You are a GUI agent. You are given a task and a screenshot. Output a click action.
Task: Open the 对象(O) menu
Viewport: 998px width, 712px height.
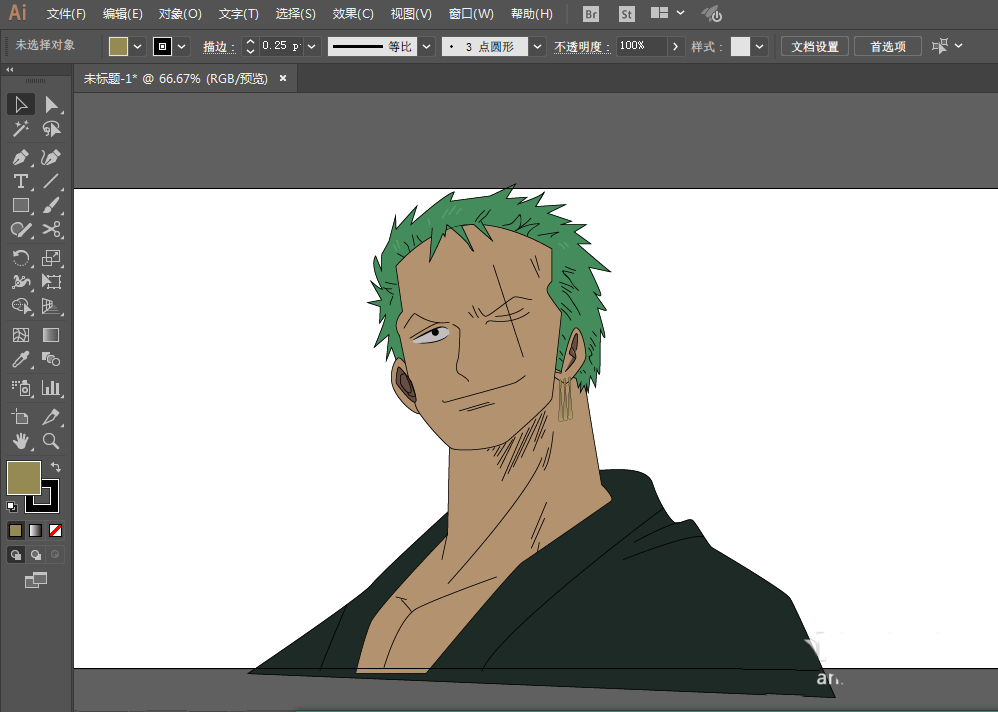click(x=180, y=13)
